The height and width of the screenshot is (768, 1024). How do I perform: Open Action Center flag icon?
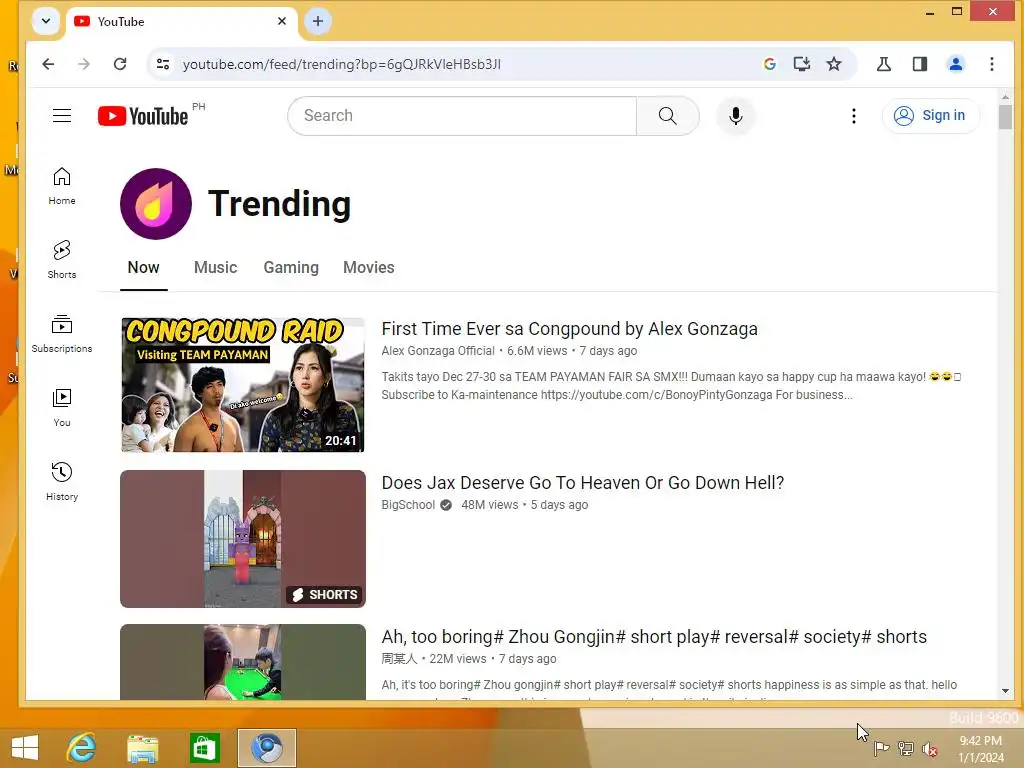point(882,749)
